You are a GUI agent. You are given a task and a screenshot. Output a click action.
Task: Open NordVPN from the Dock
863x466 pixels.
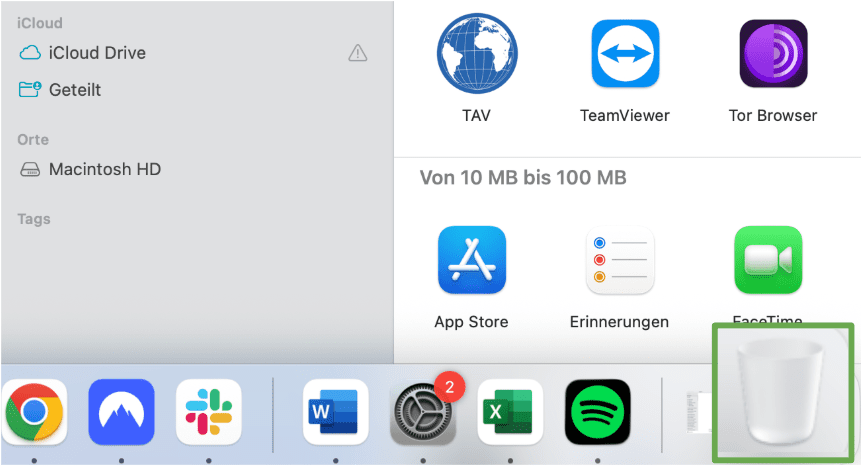121,412
